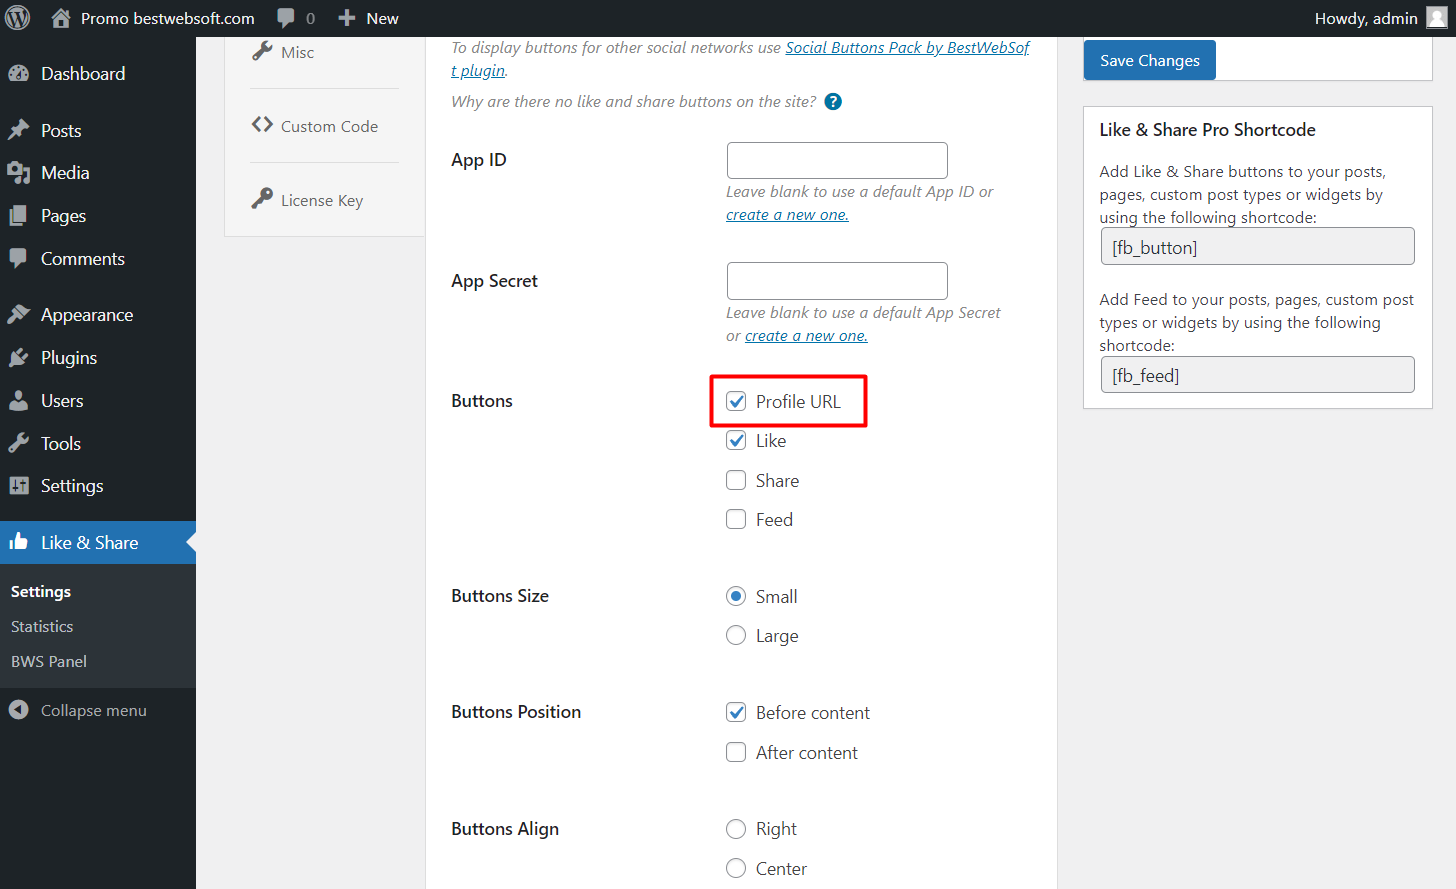Click the Collapse menu label
Viewport: 1456px width, 889px height.
point(94,710)
